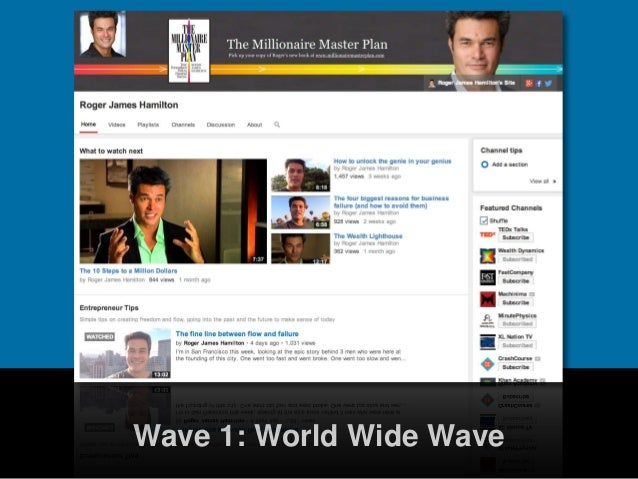
Task: Click the TEDx Talks channel name
Action: (x=513, y=230)
